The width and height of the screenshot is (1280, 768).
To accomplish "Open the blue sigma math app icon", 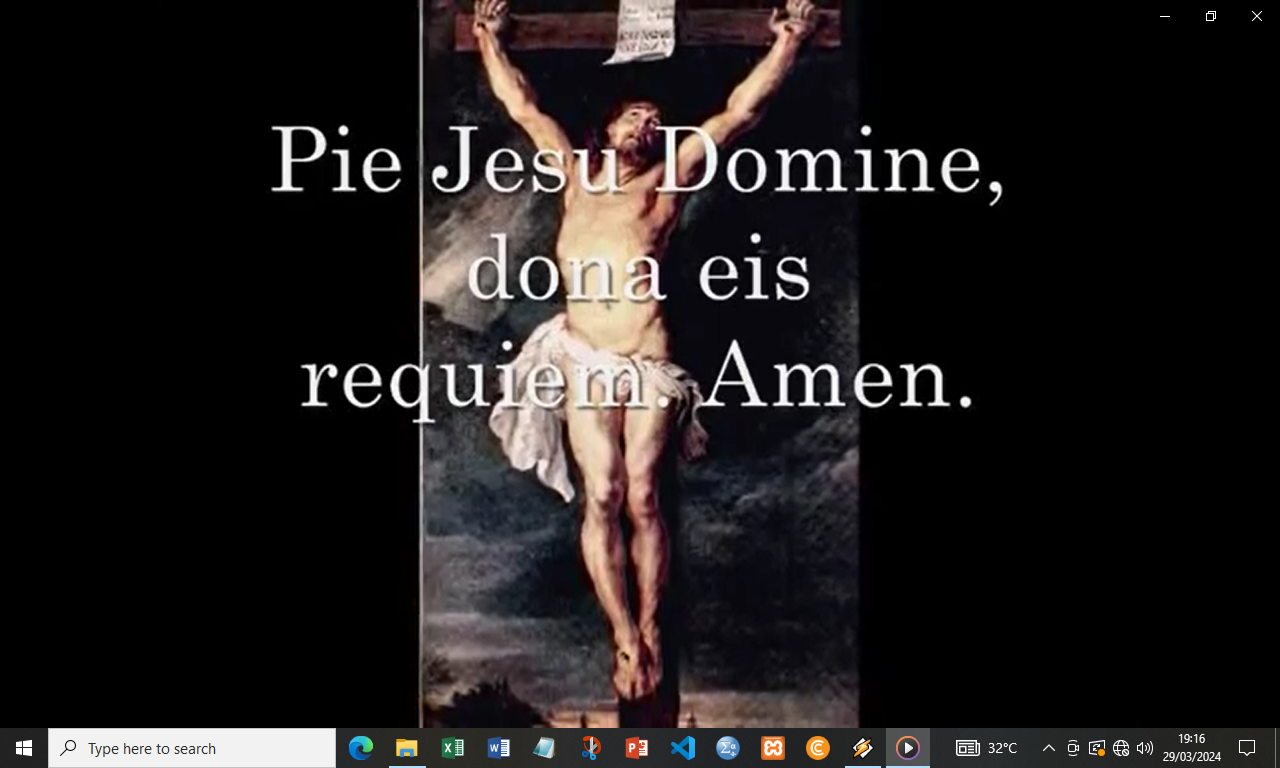I will 728,748.
